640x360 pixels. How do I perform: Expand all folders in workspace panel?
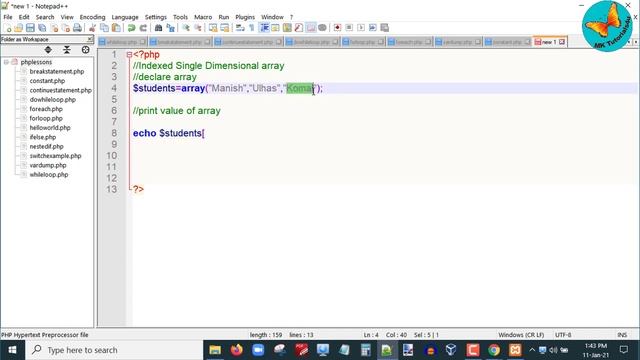[x=48, y=50]
